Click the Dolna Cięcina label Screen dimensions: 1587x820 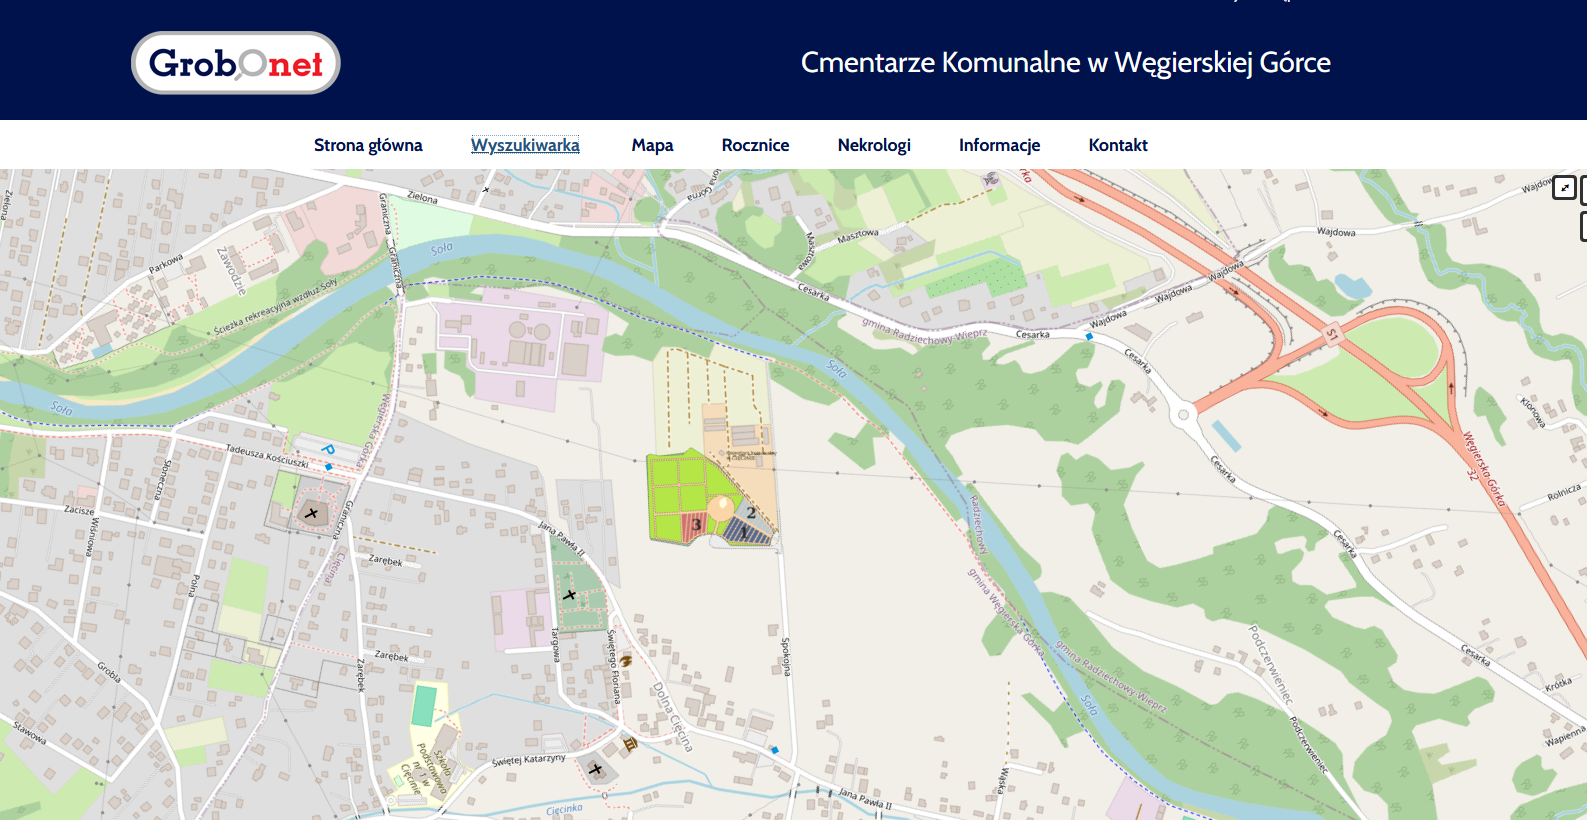point(673,716)
